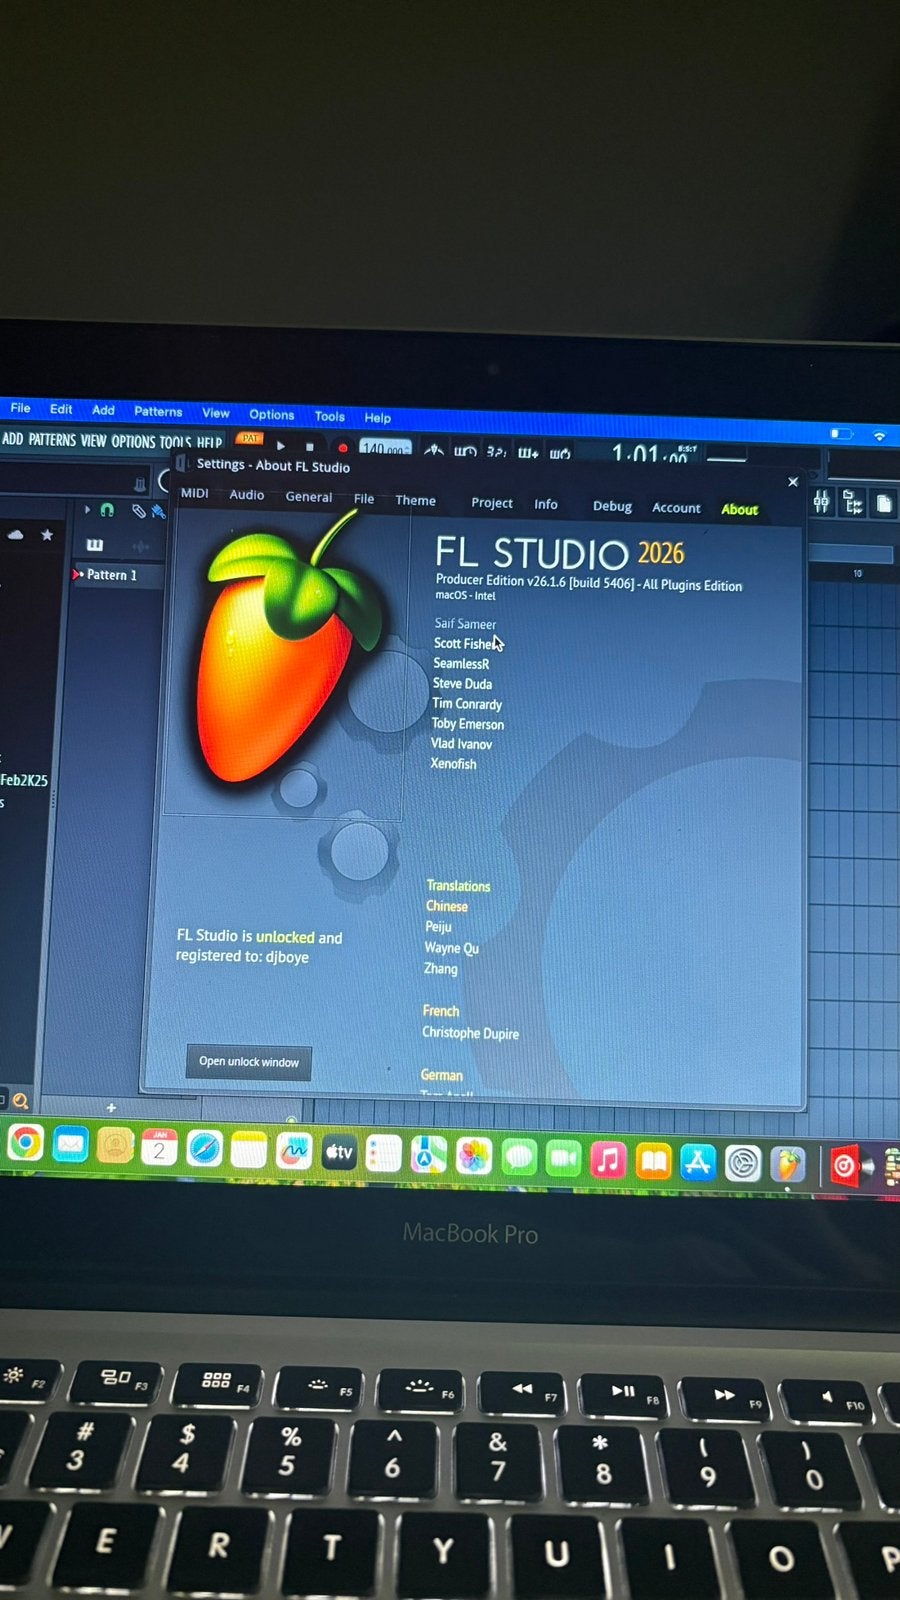Open the Tools menu in menu bar

(329, 417)
